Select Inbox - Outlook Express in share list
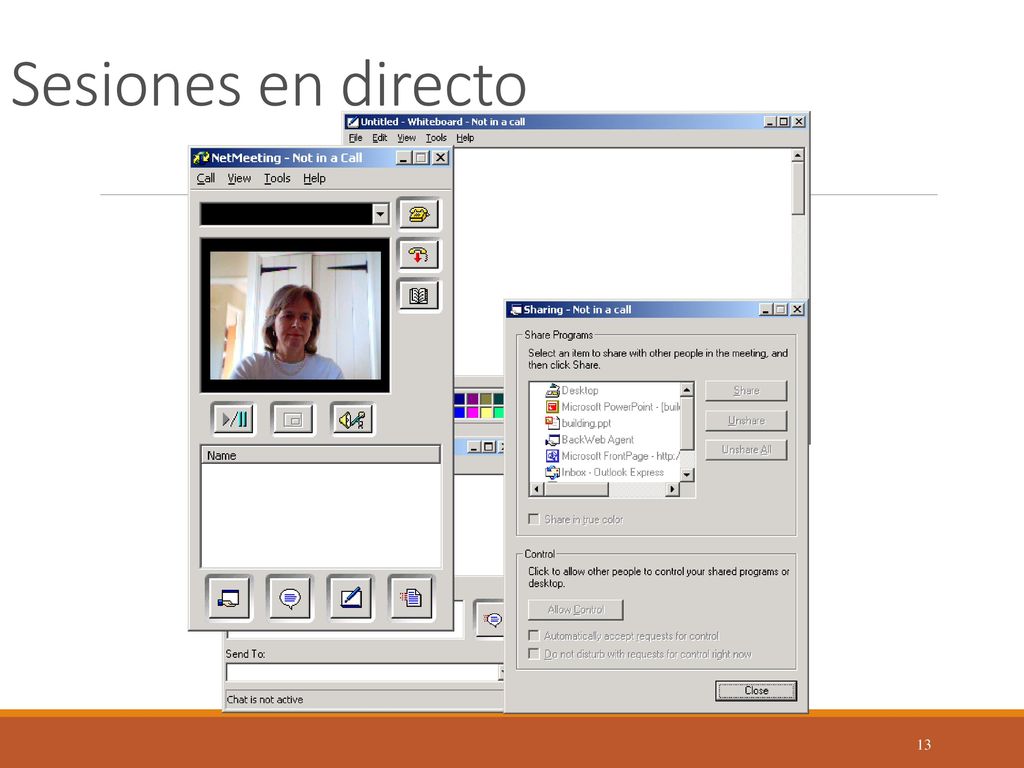The width and height of the screenshot is (1024, 768). (605, 472)
